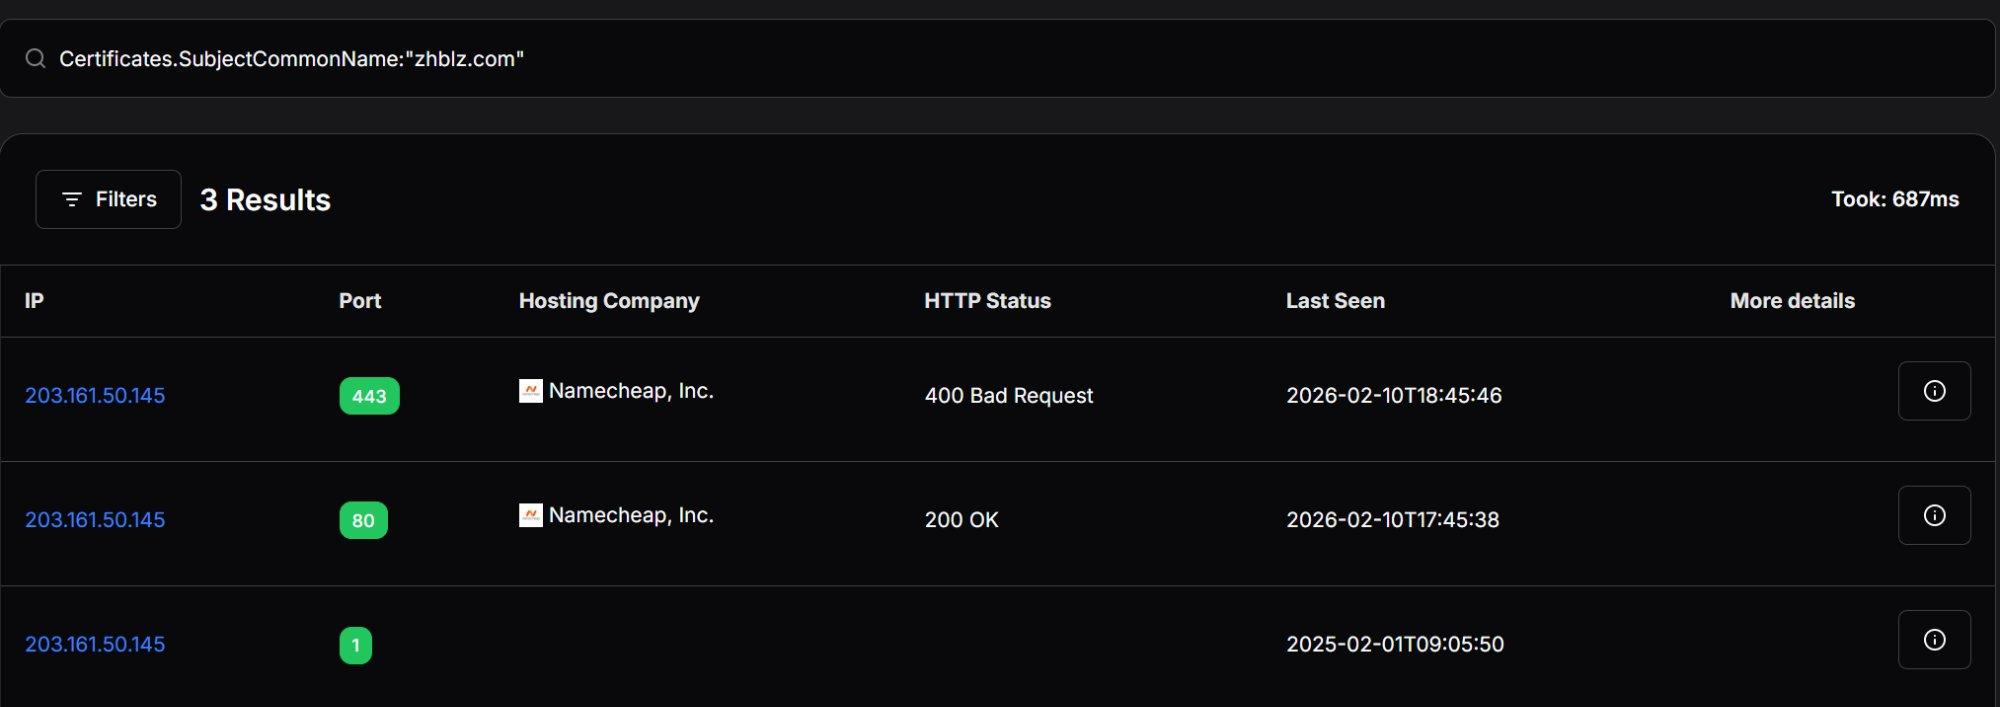The height and width of the screenshot is (707, 2000).
Task: Click the HTTP Status column header
Action: pyautogui.click(x=987, y=301)
